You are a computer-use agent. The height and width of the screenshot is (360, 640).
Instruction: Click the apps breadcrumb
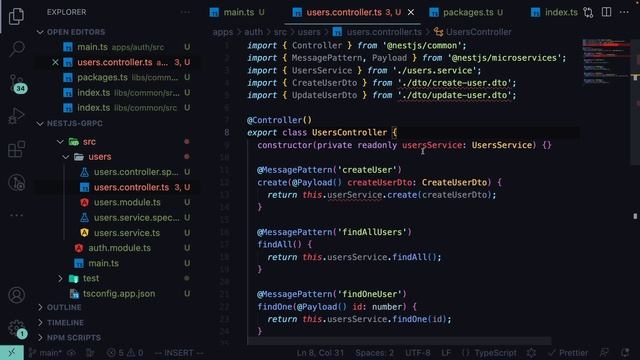[x=222, y=32]
